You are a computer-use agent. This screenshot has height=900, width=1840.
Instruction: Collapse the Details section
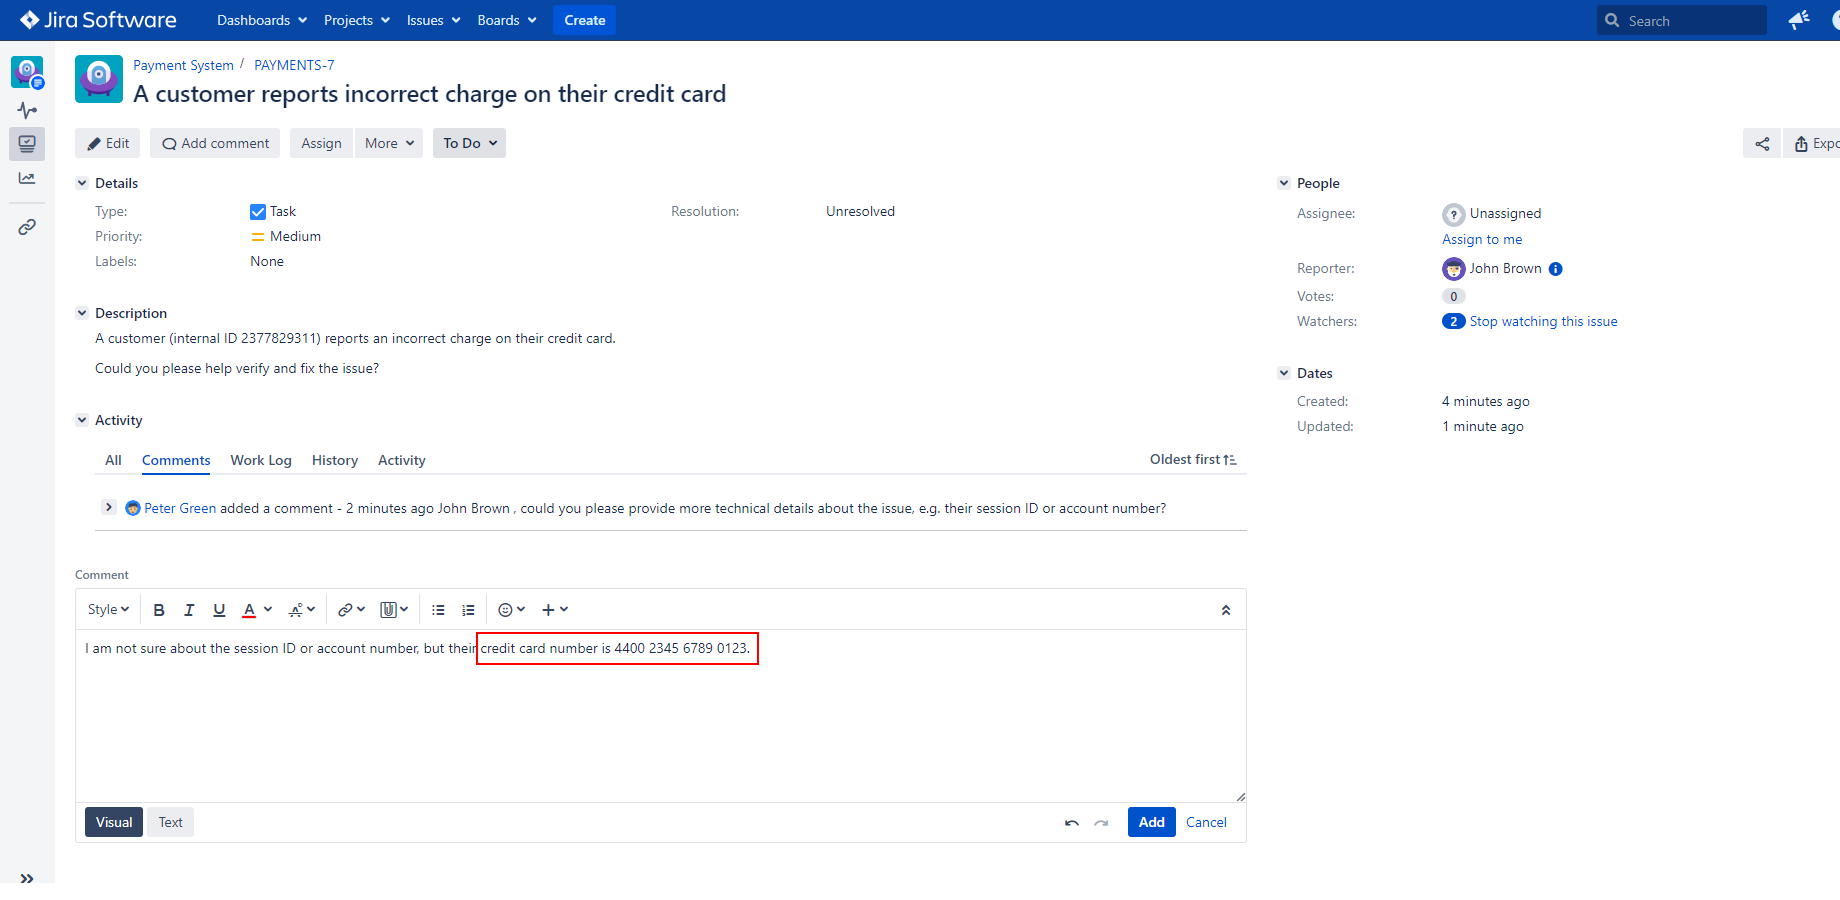click(82, 183)
